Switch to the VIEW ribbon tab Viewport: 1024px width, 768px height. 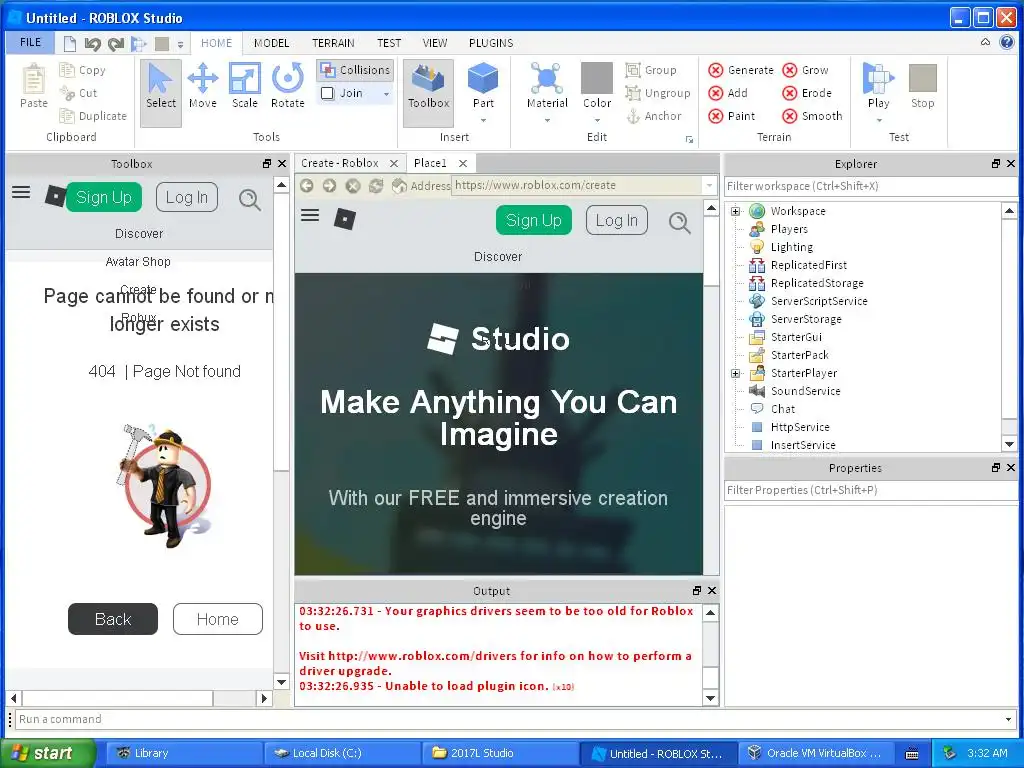click(434, 43)
